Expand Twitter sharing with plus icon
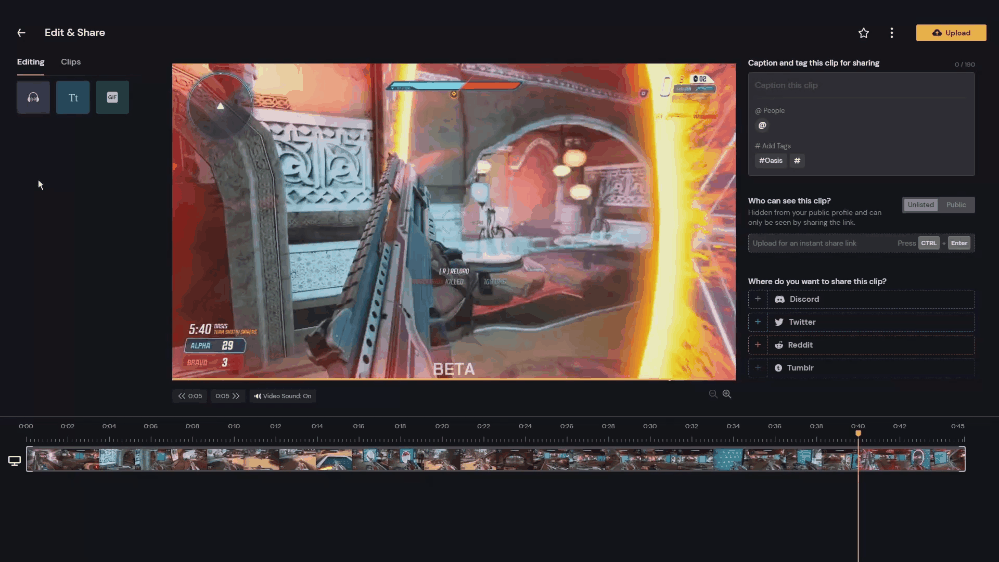This screenshot has width=999, height=562. (x=758, y=322)
